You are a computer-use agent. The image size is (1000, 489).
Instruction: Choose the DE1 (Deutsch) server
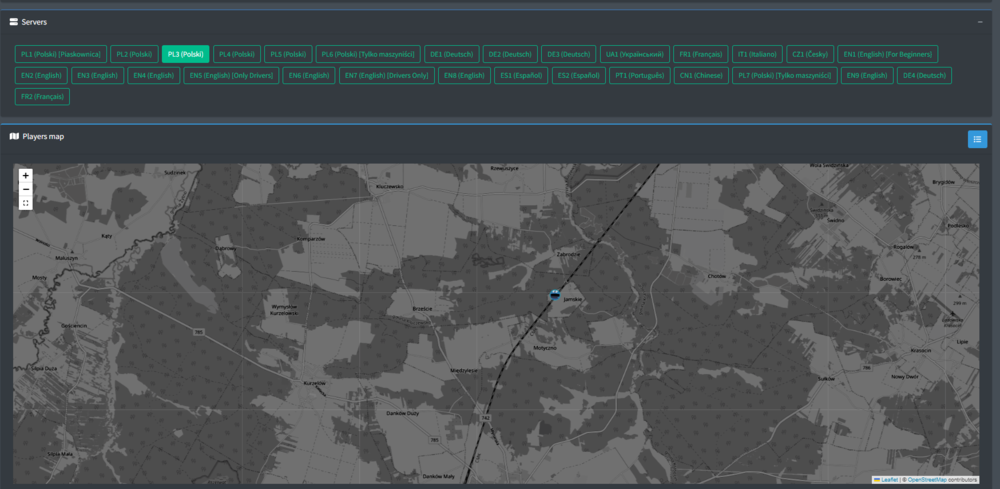click(451, 54)
